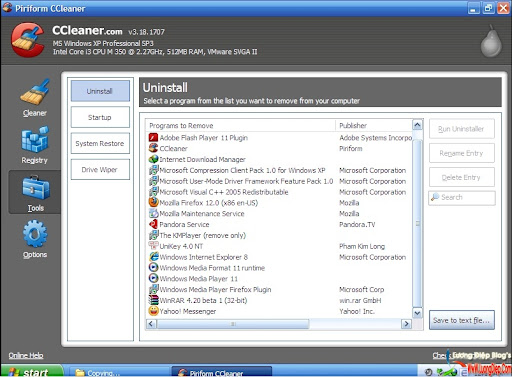Click the Windows Internet Explorer 8 icon
This screenshot has height=377, width=512.
tap(153, 257)
